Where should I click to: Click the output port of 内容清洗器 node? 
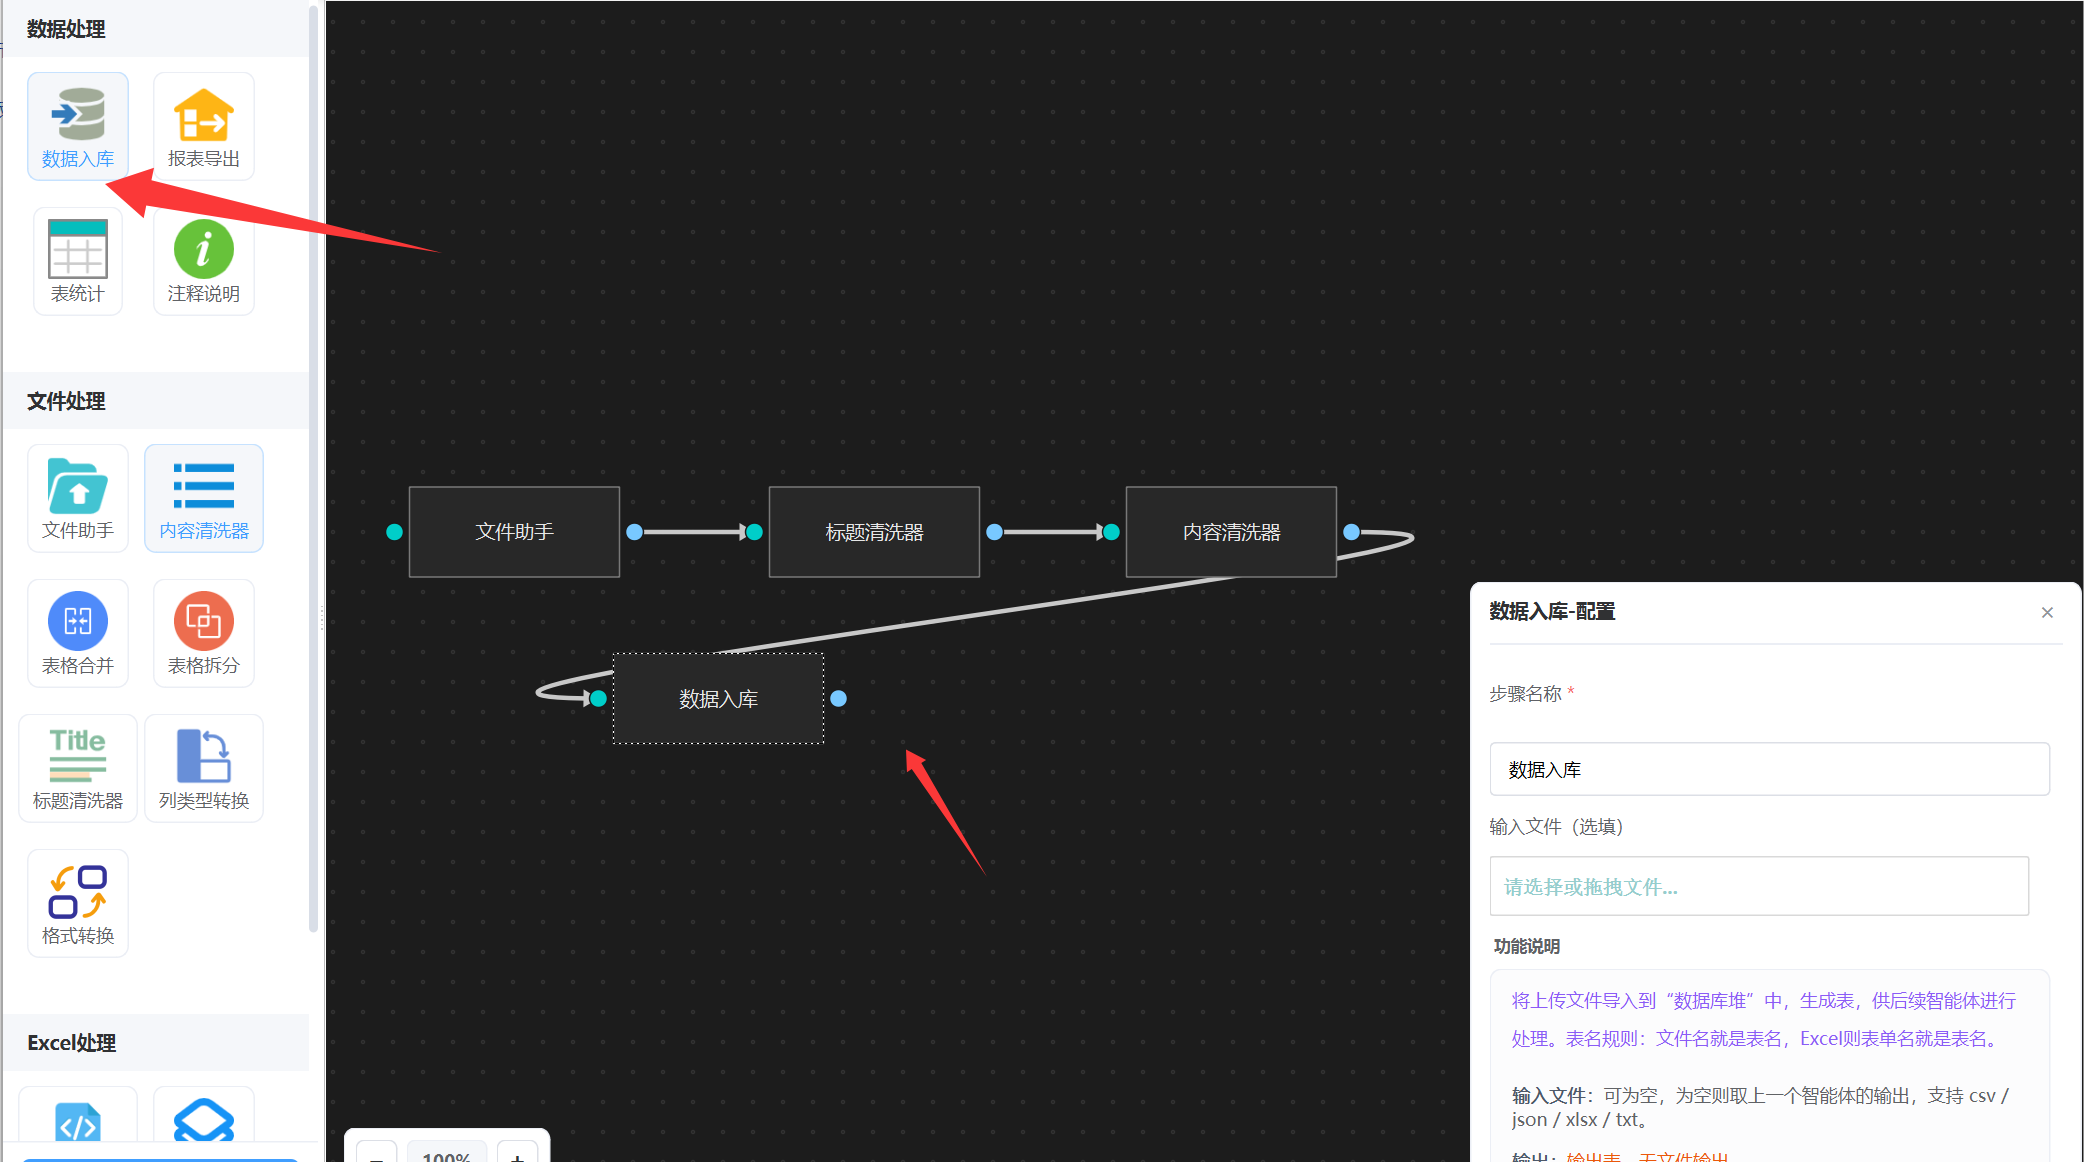1351,532
